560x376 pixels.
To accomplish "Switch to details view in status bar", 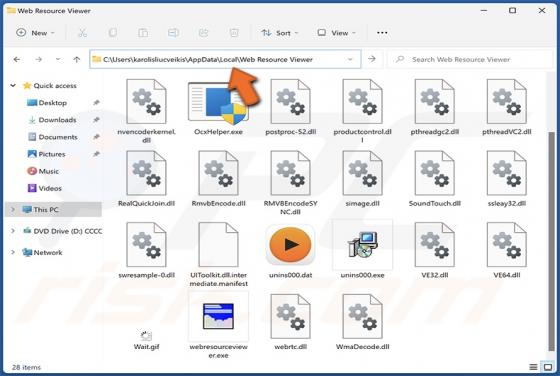I will (x=533, y=367).
